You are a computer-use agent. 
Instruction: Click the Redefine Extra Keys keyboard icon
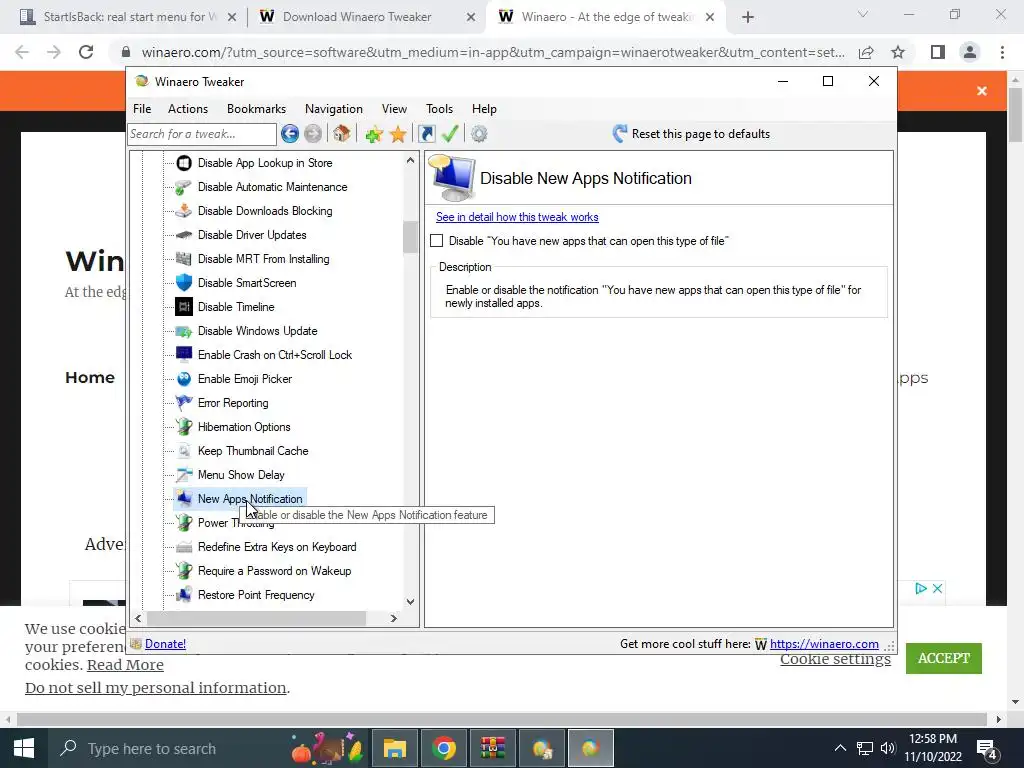click(184, 547)
